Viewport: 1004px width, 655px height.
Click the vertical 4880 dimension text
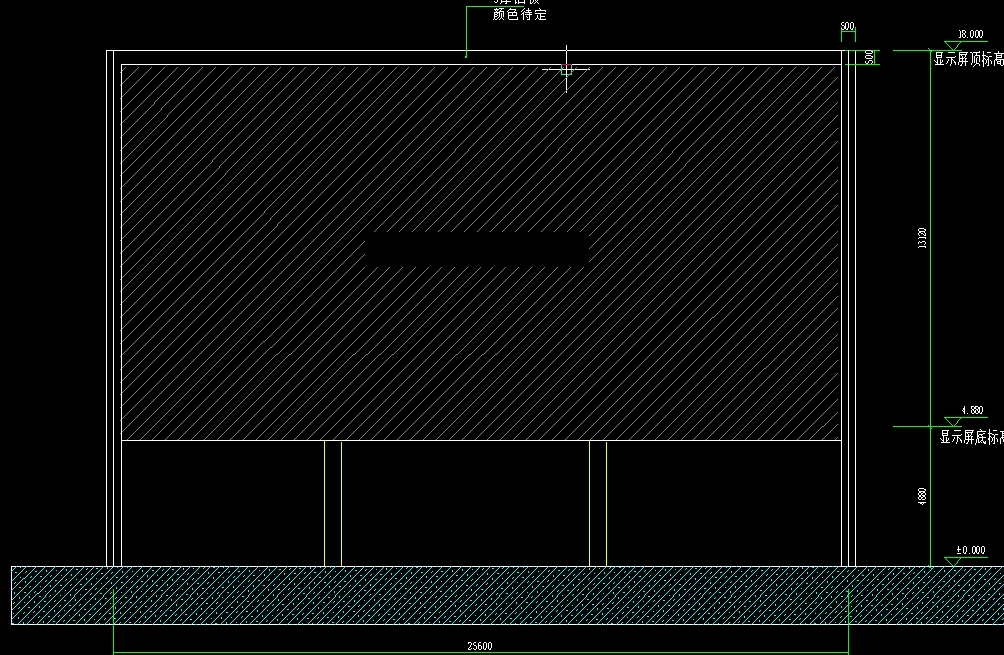click(922, 496)
